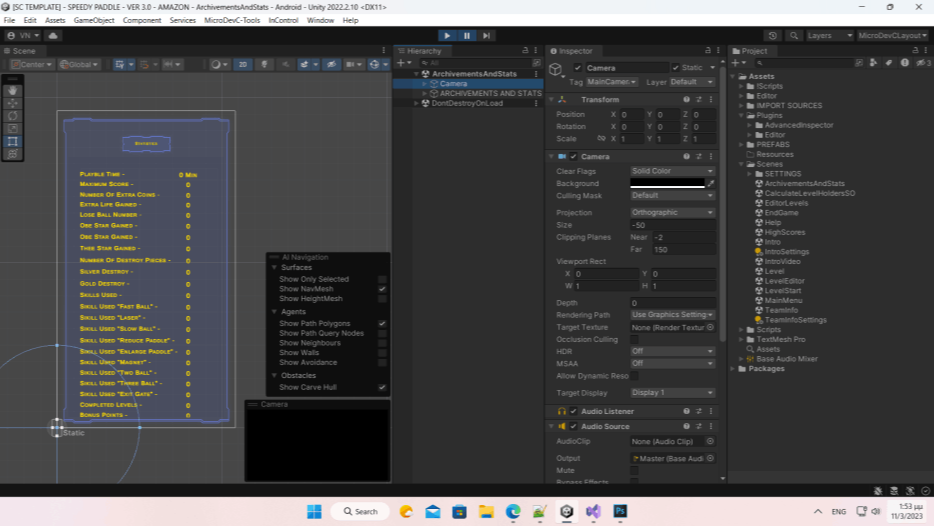This screenshot has height=526, width=935.
Task: Open Photoshop from the Windows taskbar
Action: pyautogui.click(x=620, y=511)
